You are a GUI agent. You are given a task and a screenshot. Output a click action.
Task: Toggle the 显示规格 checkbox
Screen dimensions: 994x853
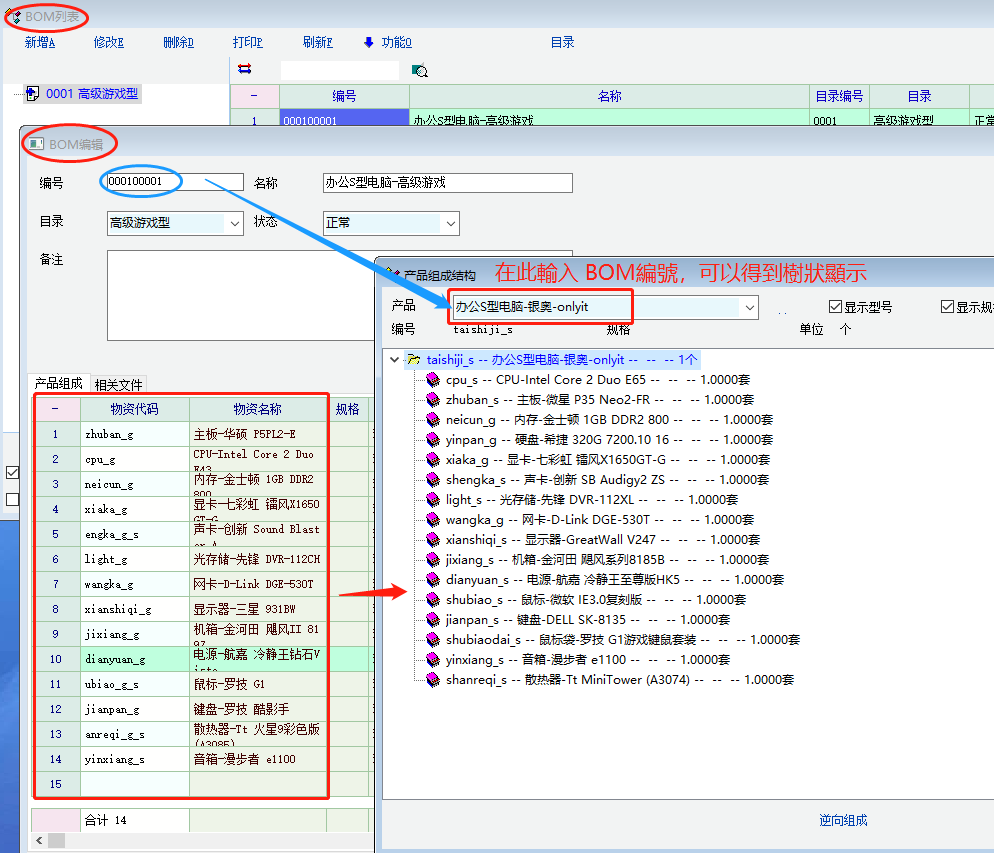(x=947, y=307)
